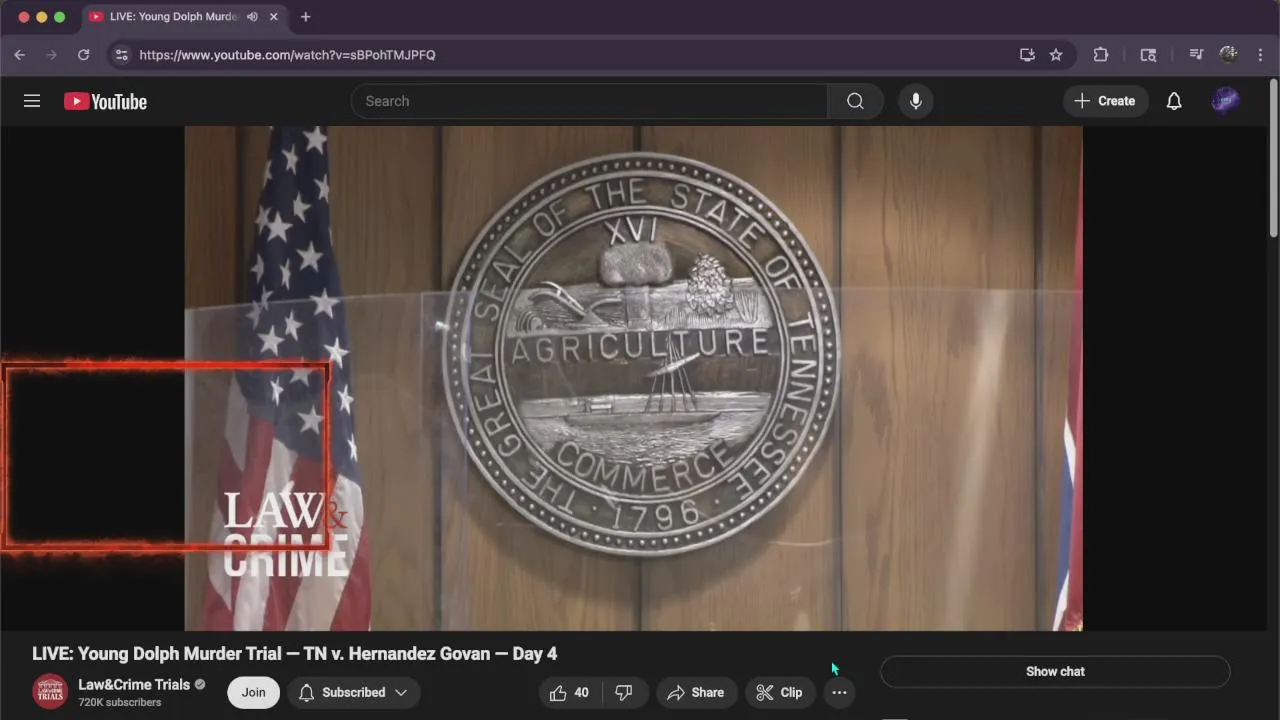Open YouTube notifications bell
This screenshot has height=720, width=1280.
[1174, 101]
